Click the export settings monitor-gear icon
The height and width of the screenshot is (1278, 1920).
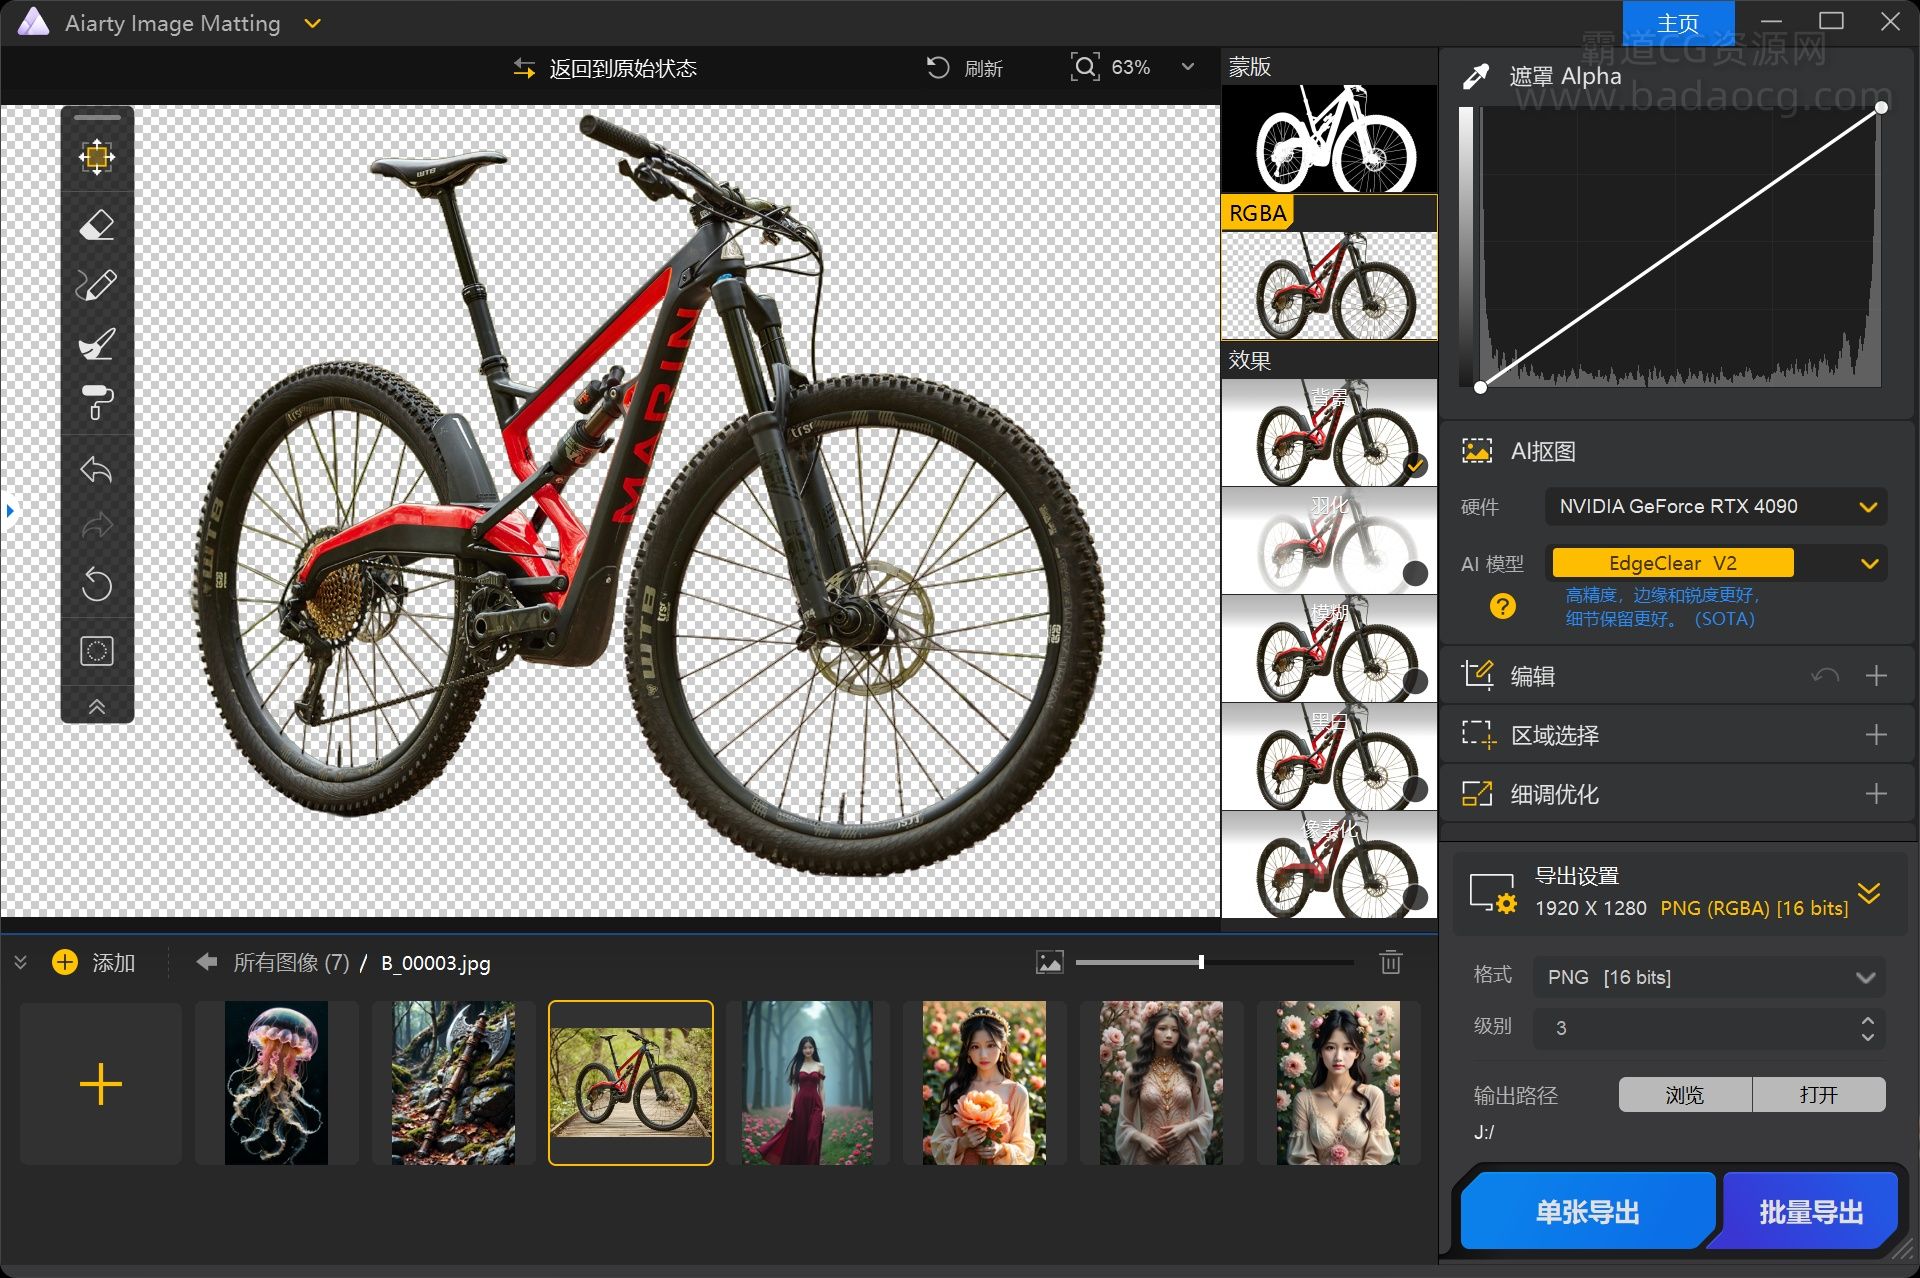(1493, 893)
